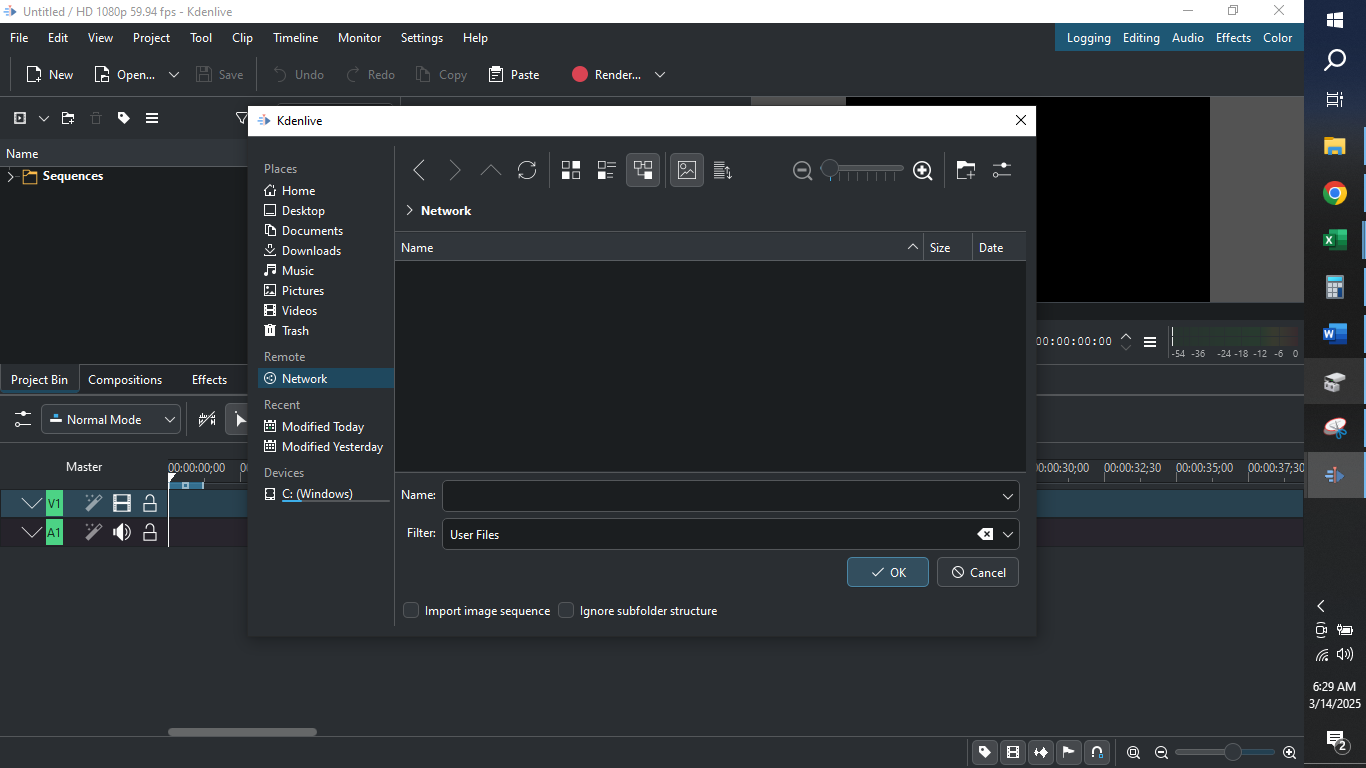Switch to the Editing workspace
Image resolution: width=1366 pixels, height=768 pixels.
tap(1141, 38)
